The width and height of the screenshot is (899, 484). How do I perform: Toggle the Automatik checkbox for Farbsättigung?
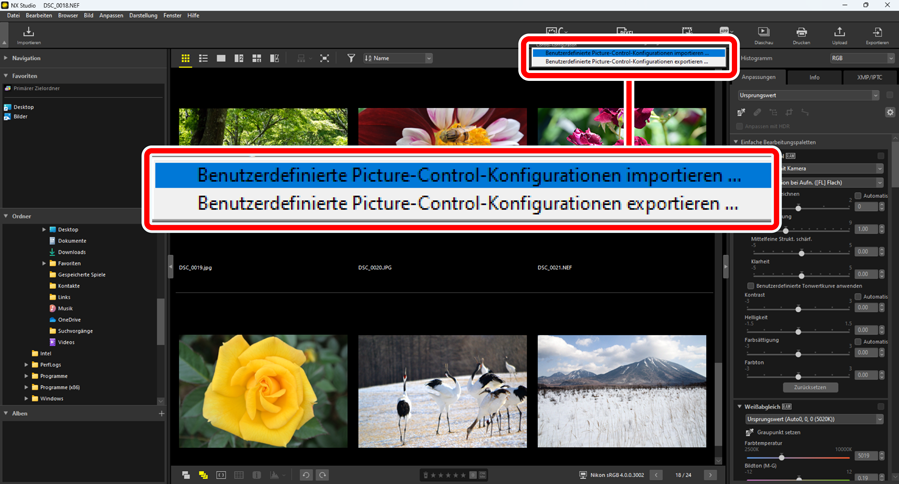coord(858,342)
